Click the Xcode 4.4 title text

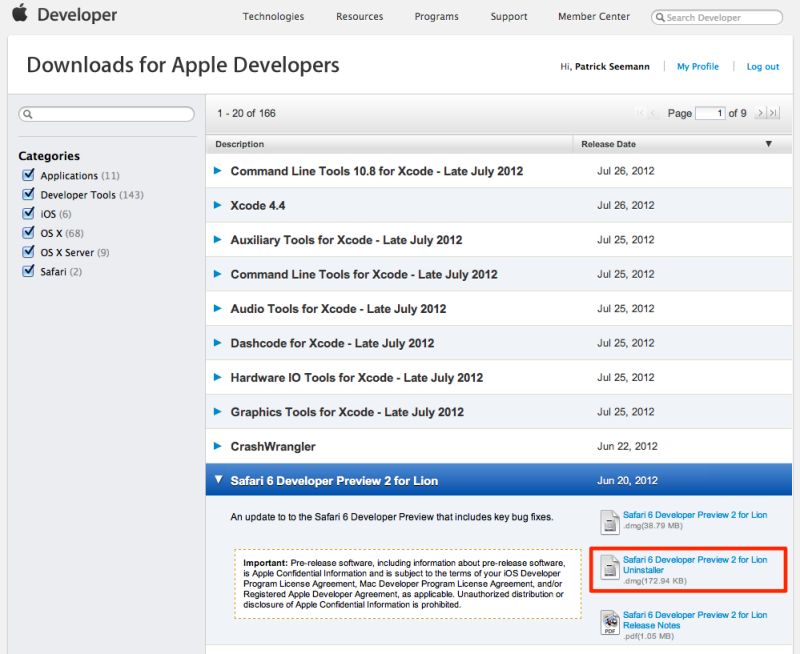[x=258, y=206]
